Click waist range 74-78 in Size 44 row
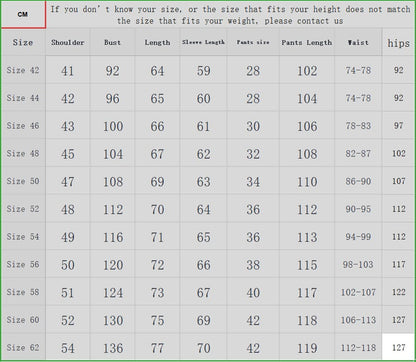The height and width of the screenshot is (362, 416). [358, 98]
